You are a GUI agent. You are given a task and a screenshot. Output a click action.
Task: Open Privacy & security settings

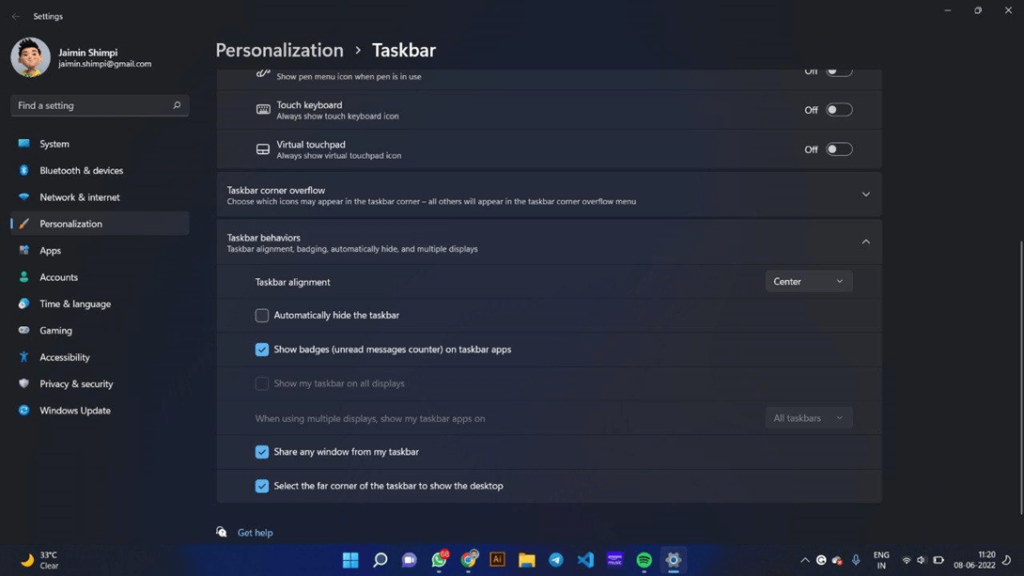click(100, 384)
